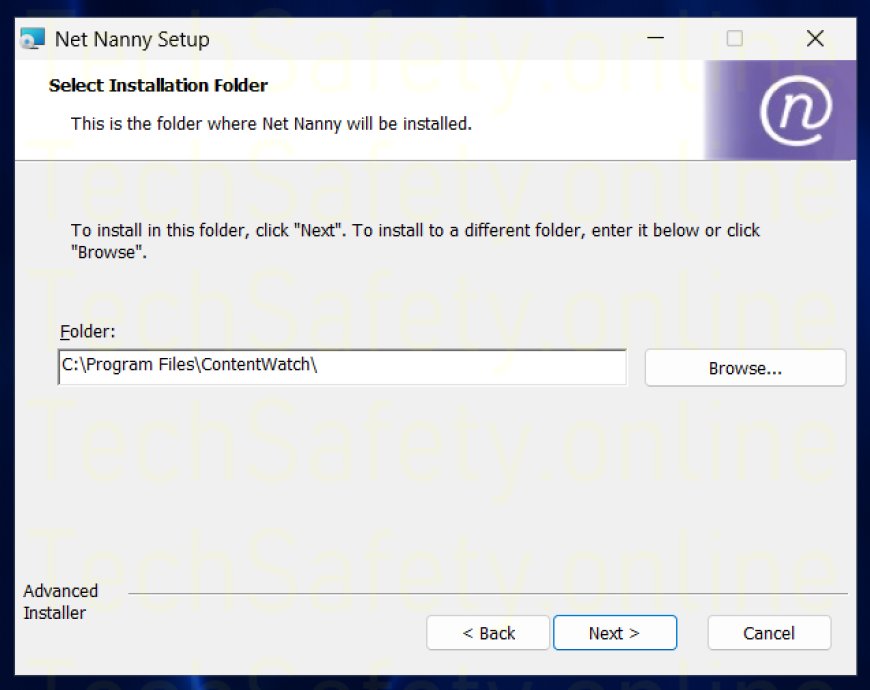The image size is (870, 690).
Task: Click the installer icon in title bar
Action: click(33, 40)
